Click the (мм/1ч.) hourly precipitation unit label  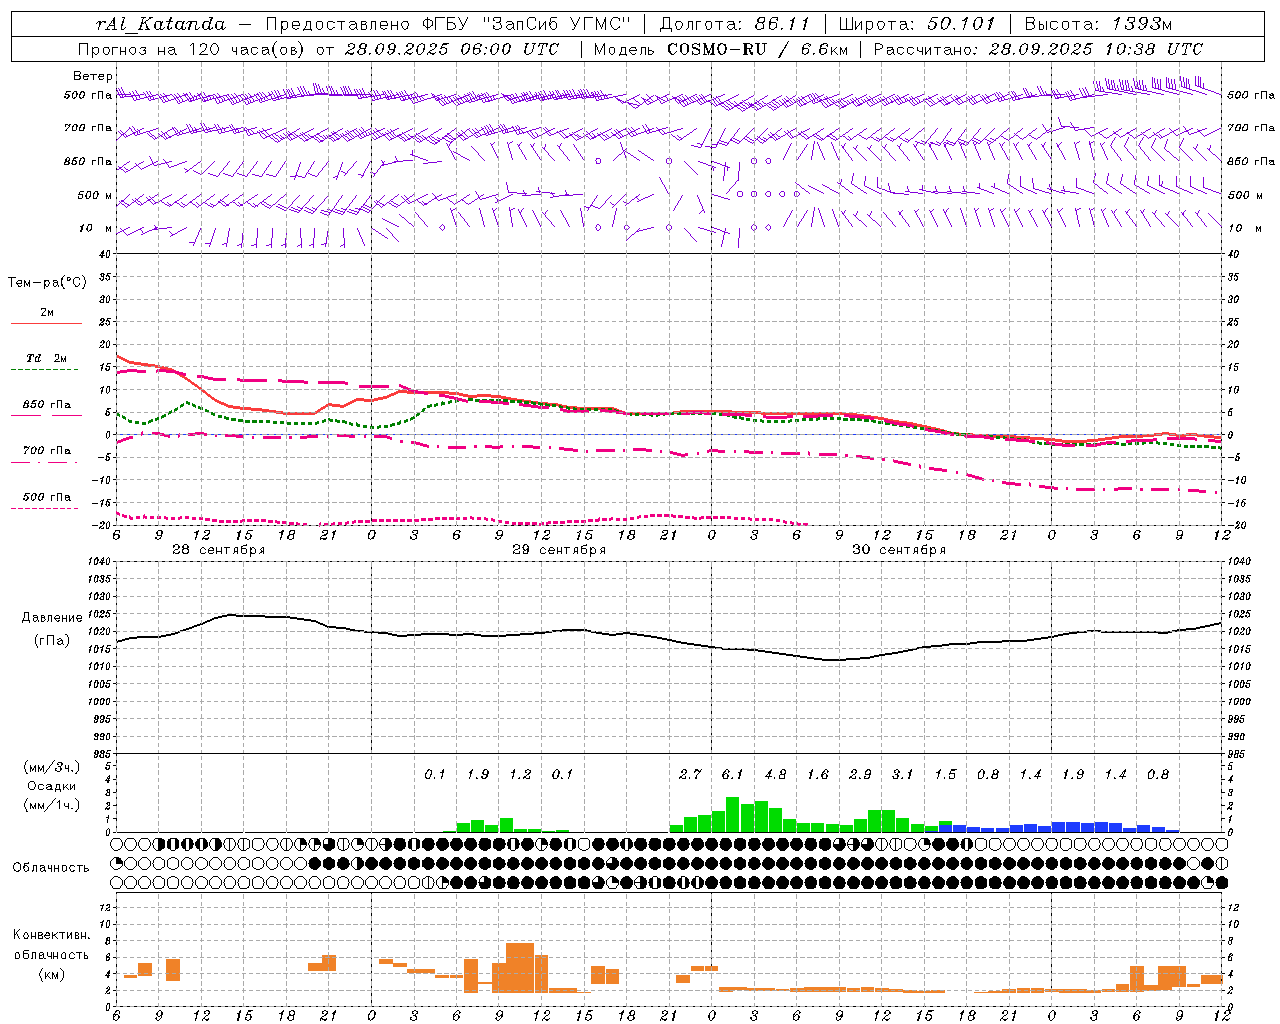pyautogui.click(x=51, y=805)
